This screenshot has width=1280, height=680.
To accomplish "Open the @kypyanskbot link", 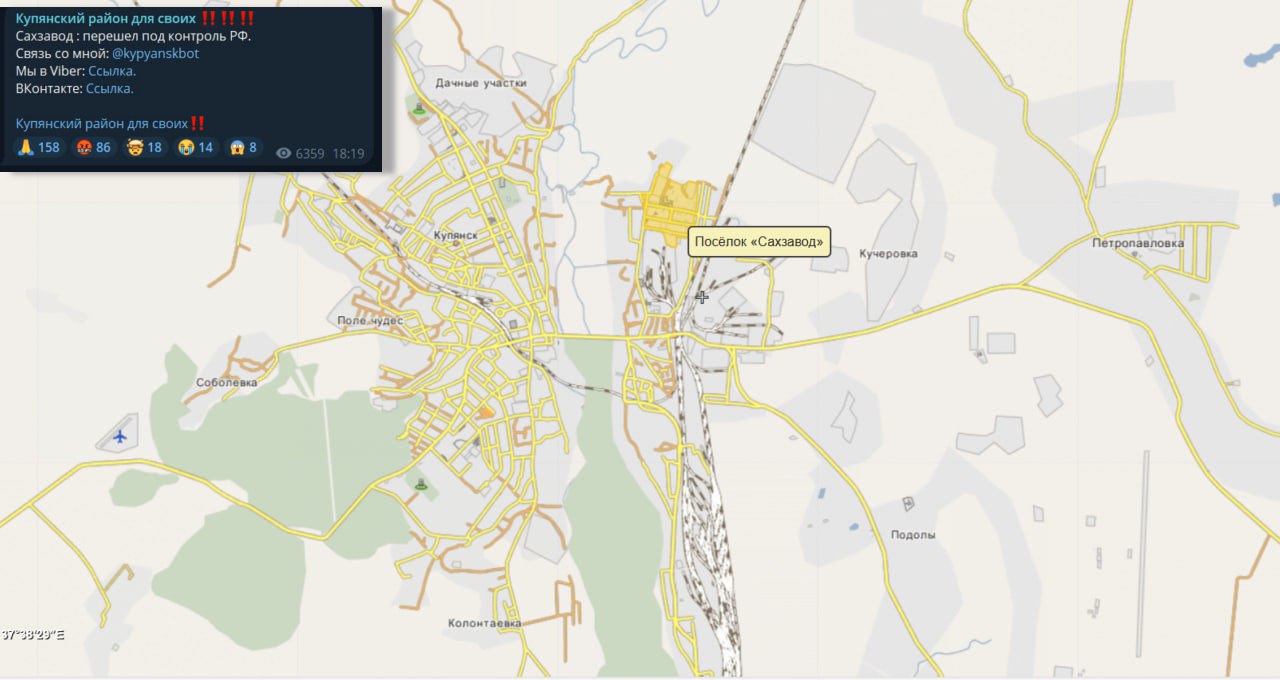I will [155, 54].
